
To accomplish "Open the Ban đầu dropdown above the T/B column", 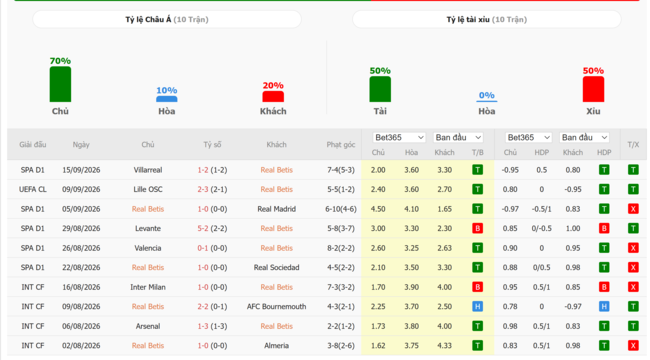I will (x=458, y=137).
